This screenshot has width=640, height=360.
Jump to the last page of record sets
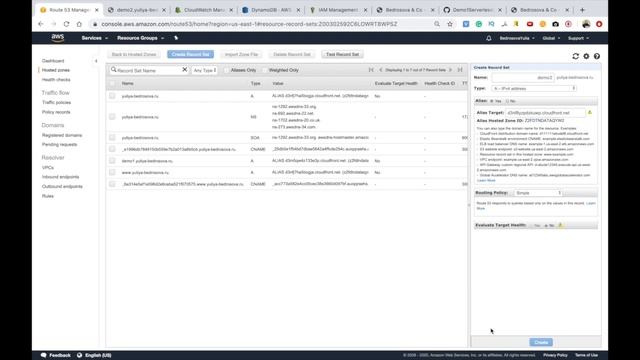(x=460, y=70)
